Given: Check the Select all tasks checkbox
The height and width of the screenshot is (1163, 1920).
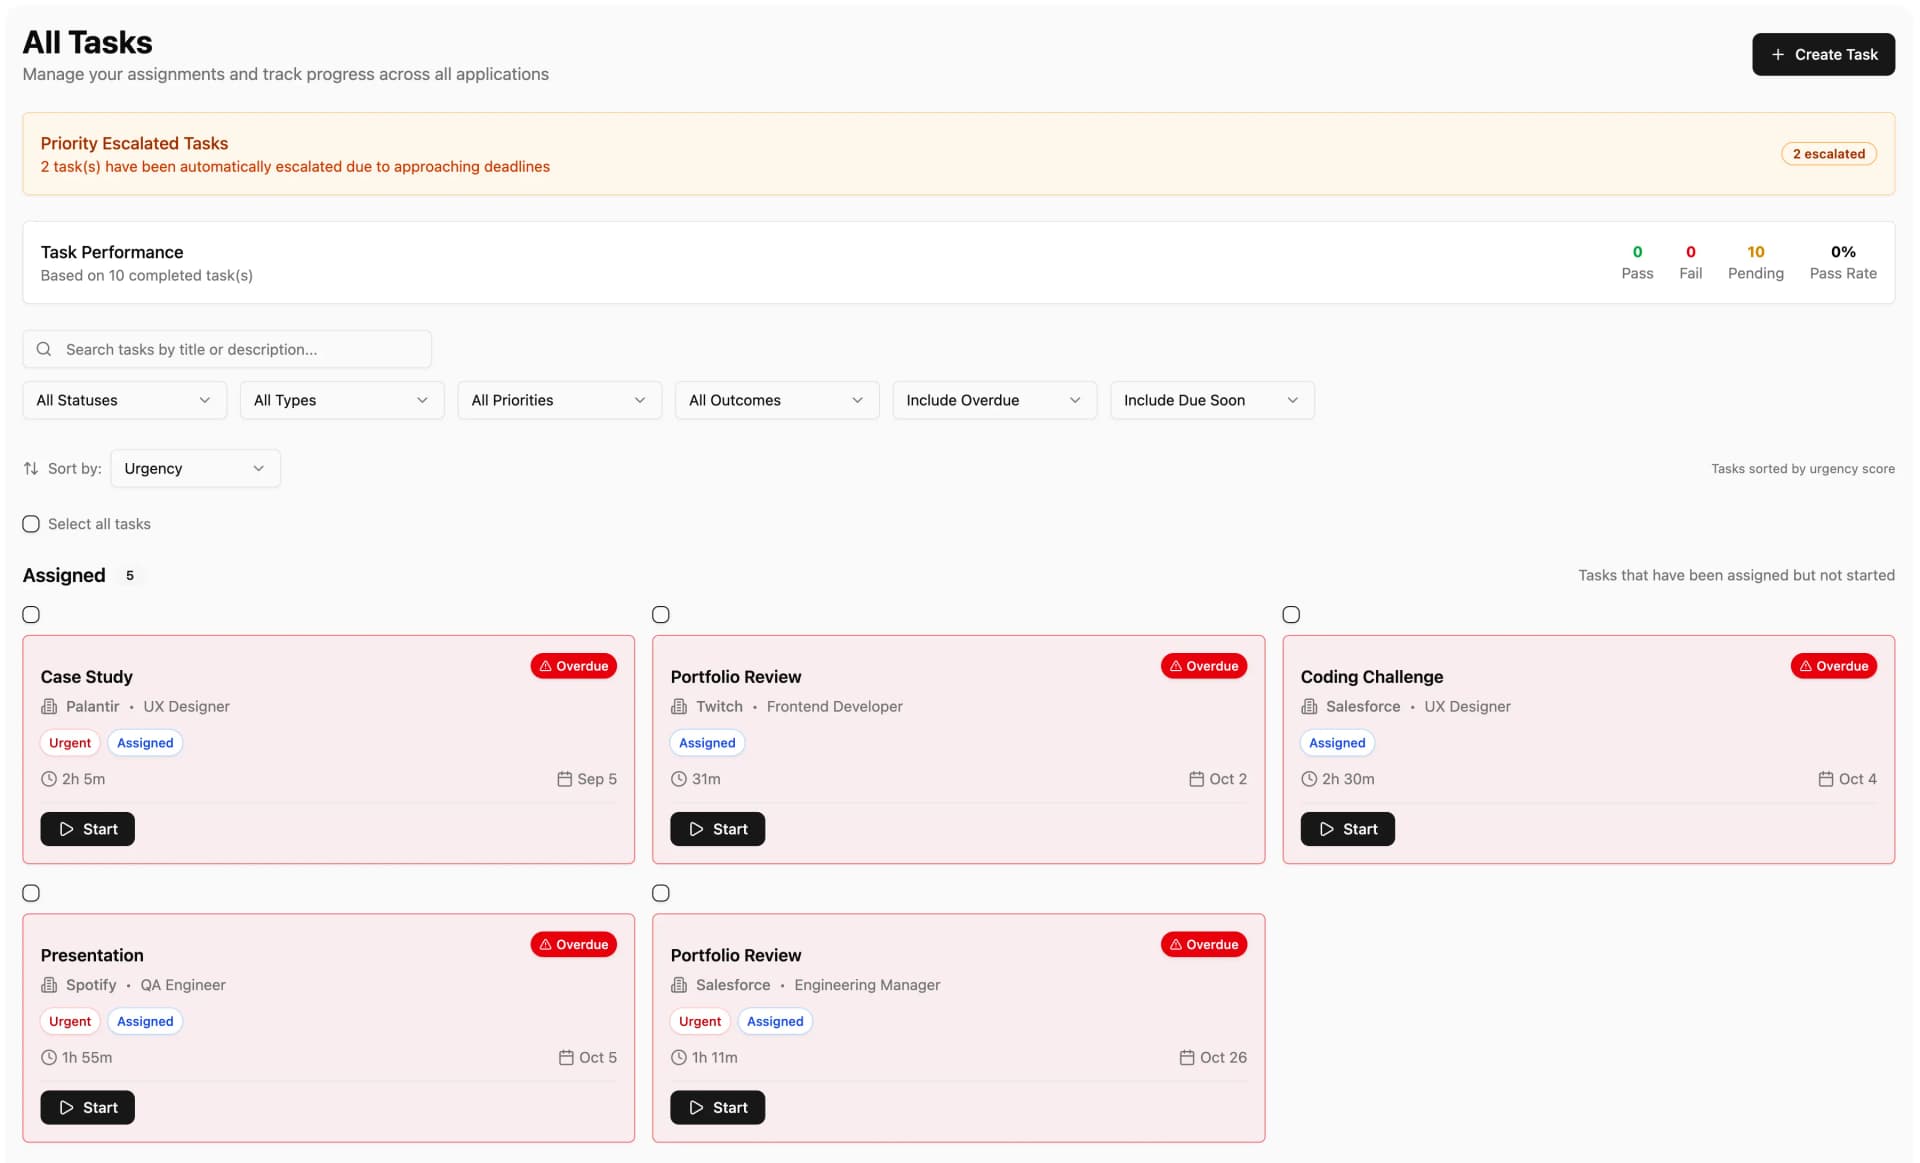Looking at the screenshot, I should [x=31, y=523].
